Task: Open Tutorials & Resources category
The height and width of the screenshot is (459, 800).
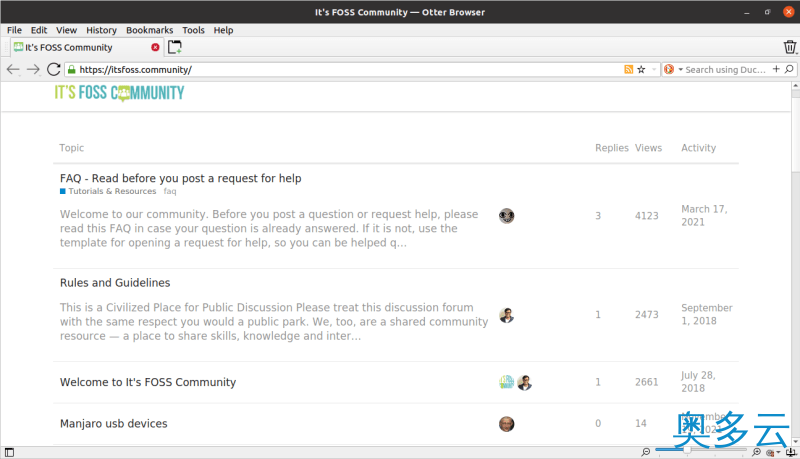Action: 108,191
